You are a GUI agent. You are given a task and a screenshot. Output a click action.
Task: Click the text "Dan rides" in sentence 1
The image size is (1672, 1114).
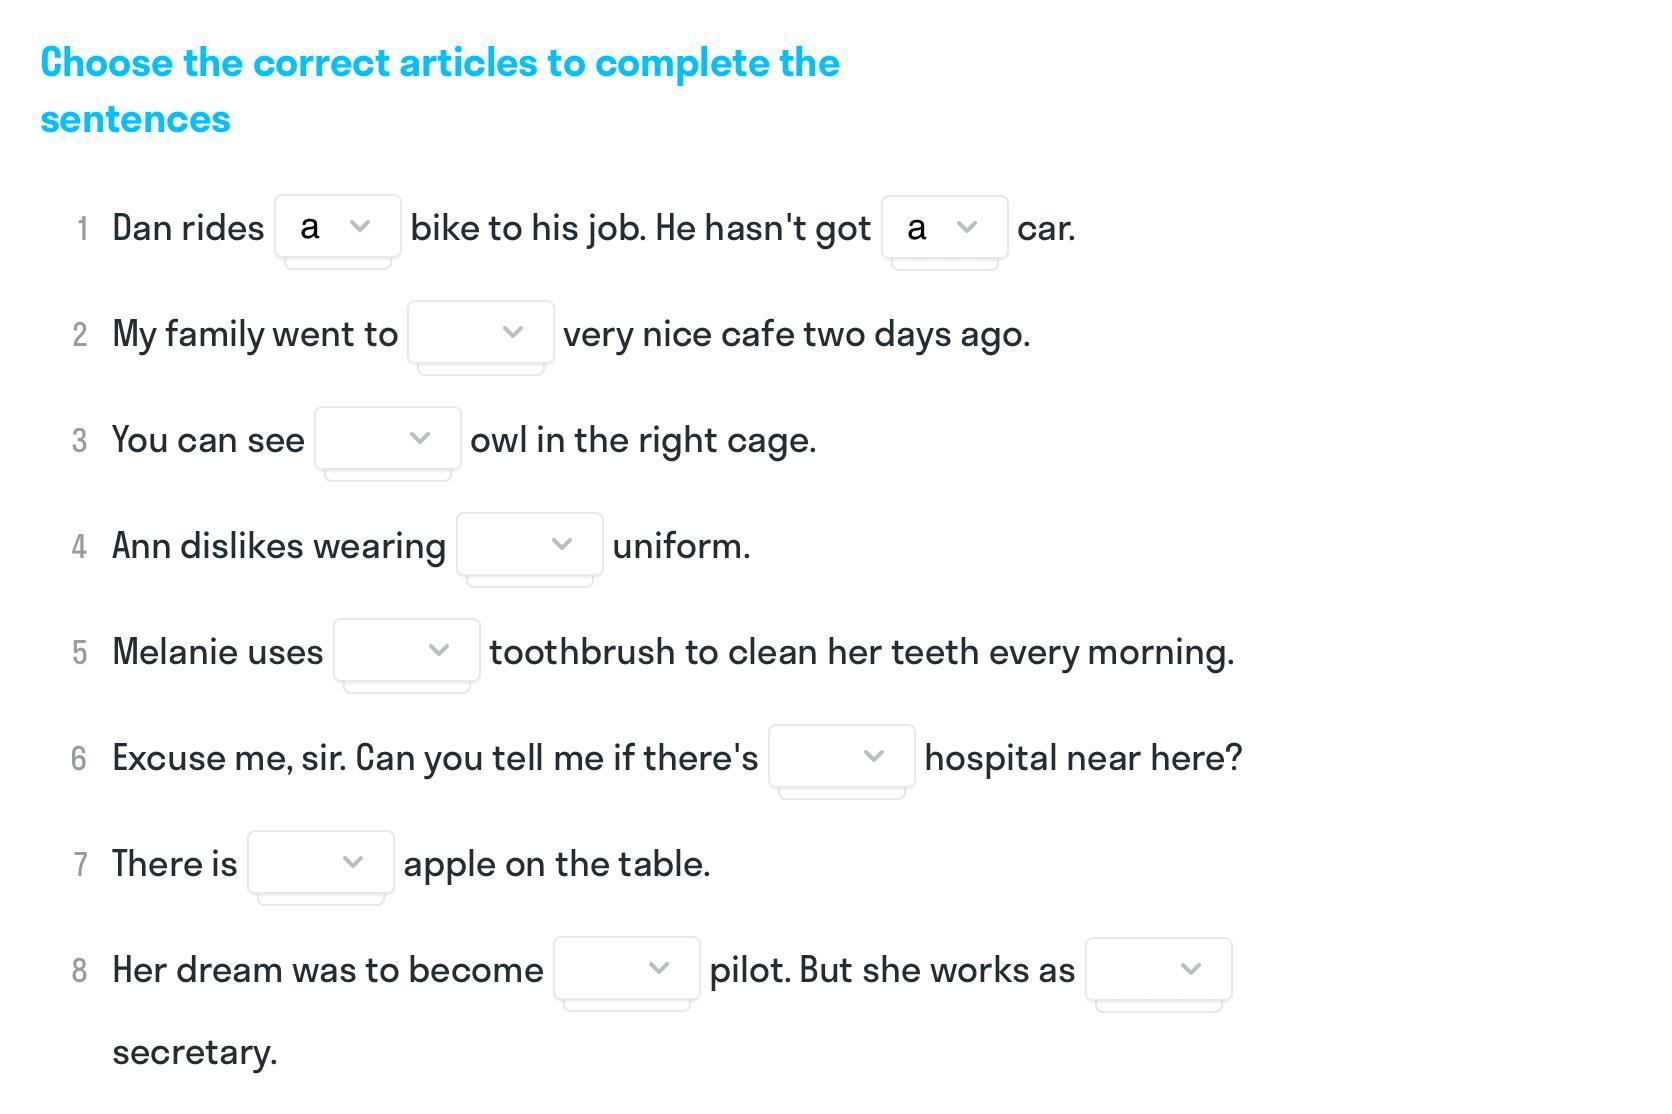point(188,228)
